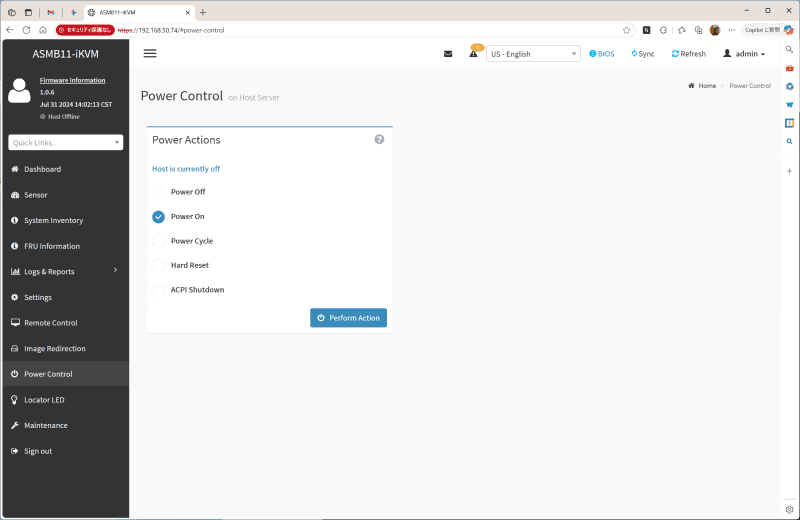The image size is (800, 520).
Task: Open the messages envelope icon
Action: [x=448, y=54]
